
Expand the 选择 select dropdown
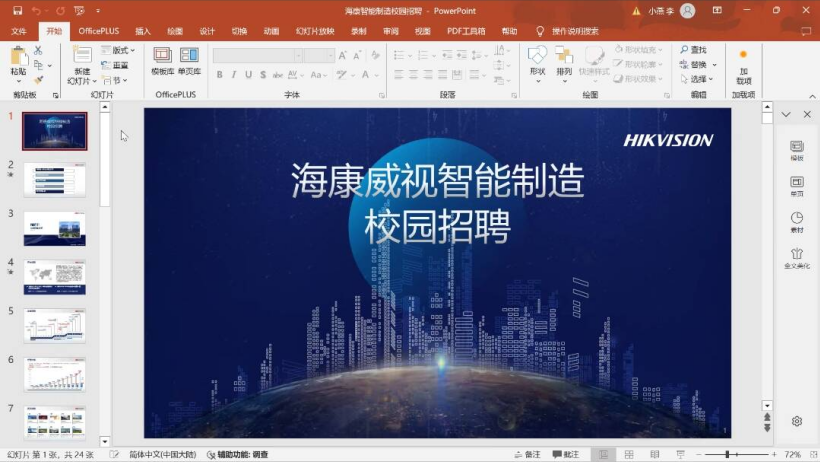698,79
